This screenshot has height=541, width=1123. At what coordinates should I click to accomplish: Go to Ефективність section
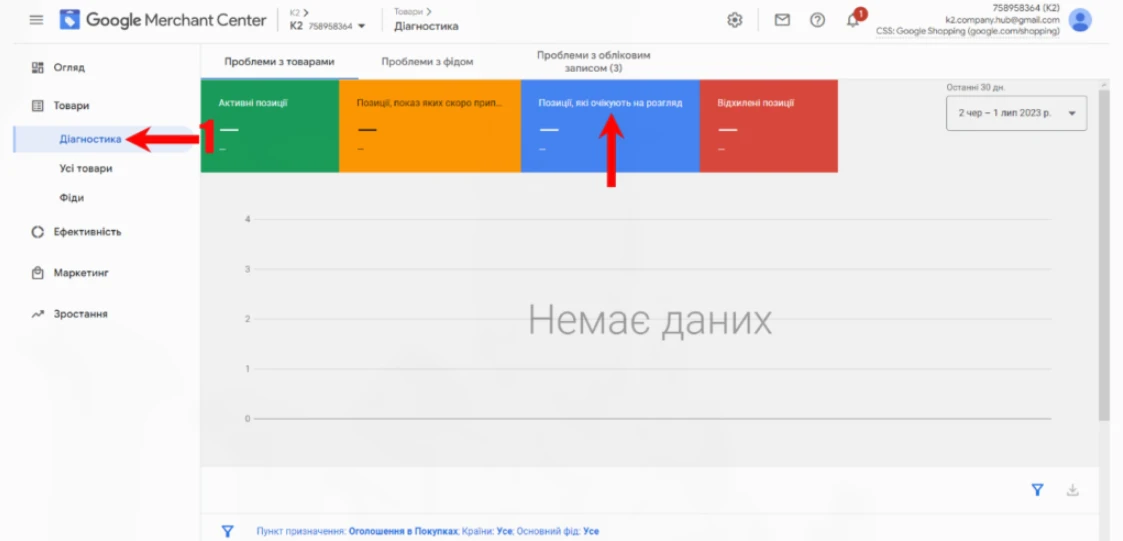point(87,232)
